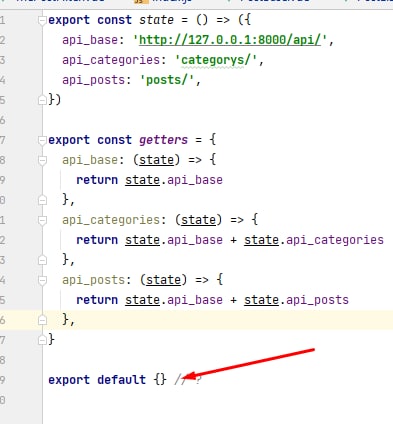This screenshot has height=424, width=393.
Task: Click fold end marker on the highlighted '},' line
Action: 42,320
